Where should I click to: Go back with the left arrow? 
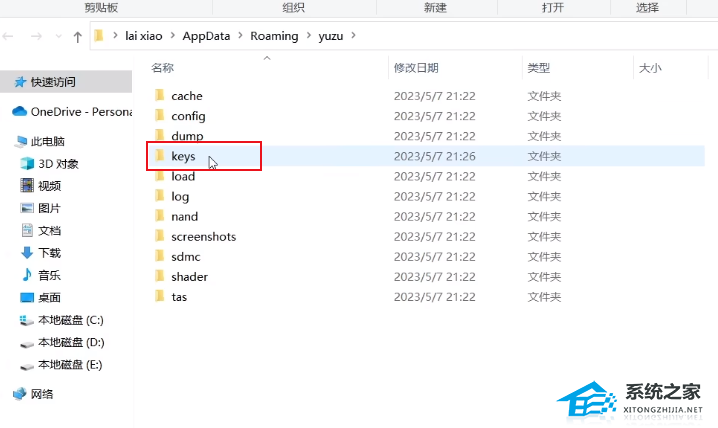pyautogui.click(x=8, y=36)
